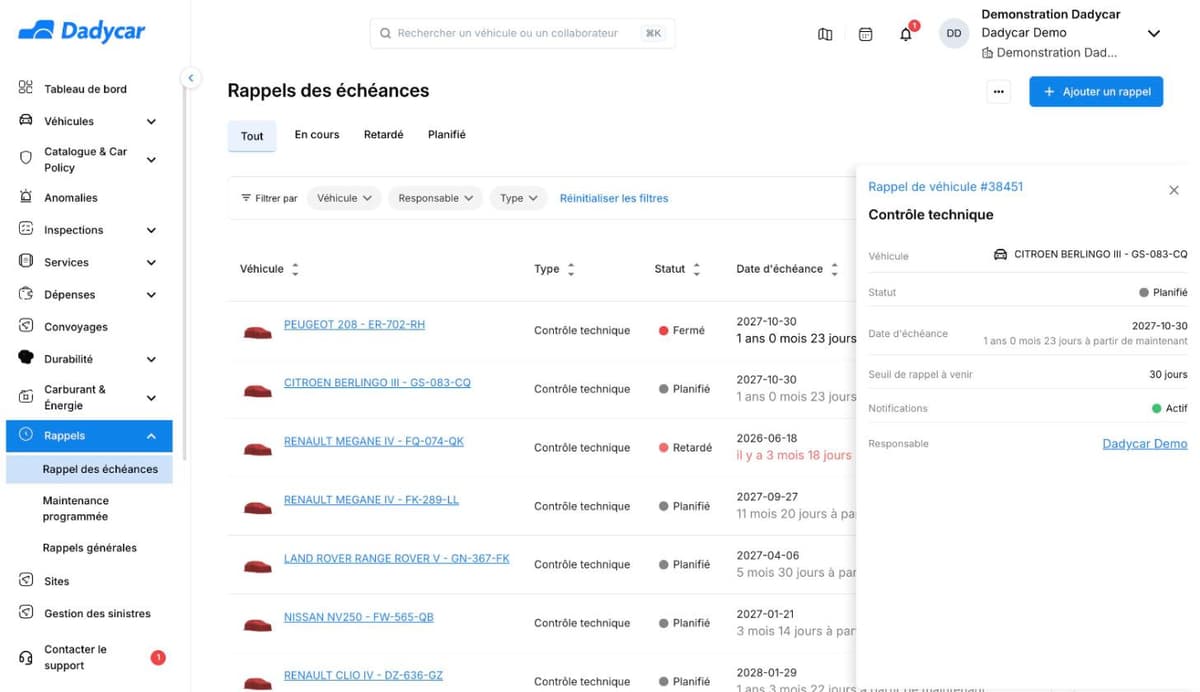Click the Services icon in sidebar
1200x692 pixels.
pos(26,261)
